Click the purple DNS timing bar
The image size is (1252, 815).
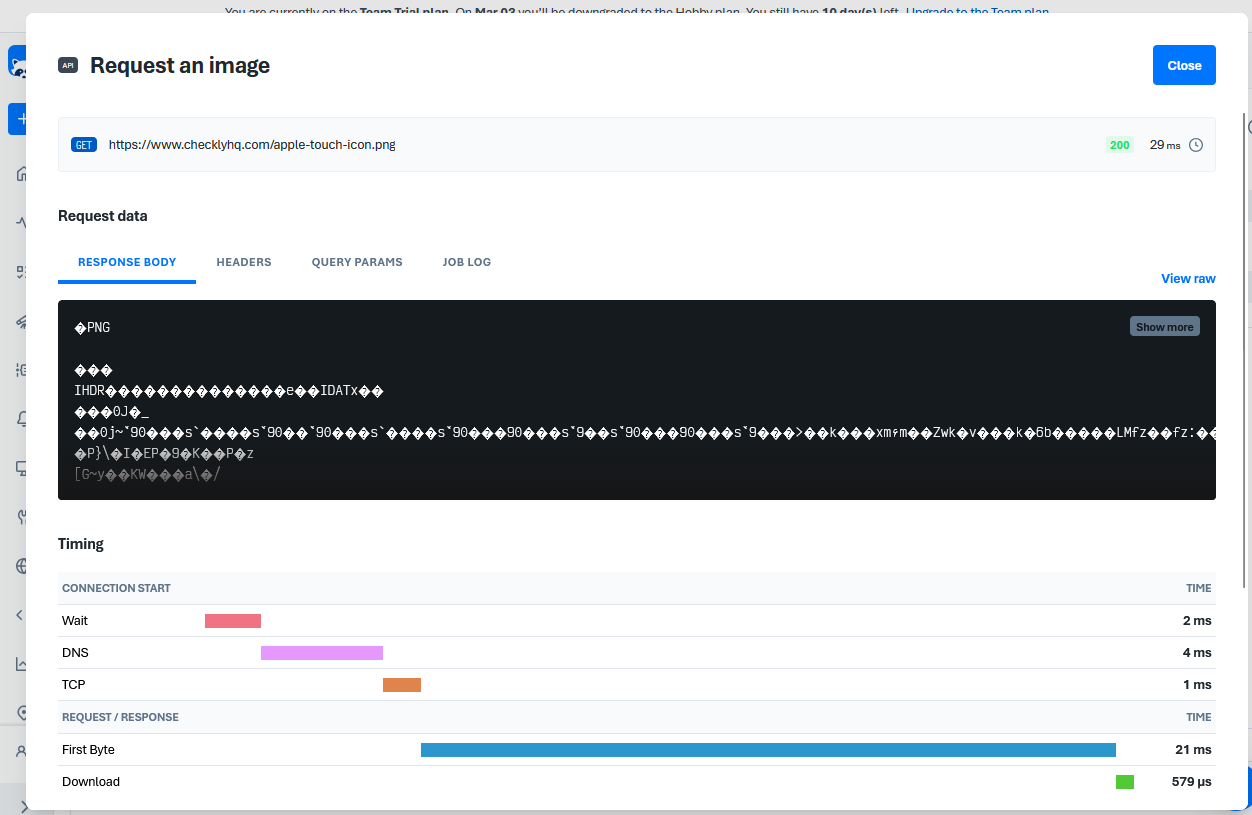pyautogui.click(x=322, y=653)
